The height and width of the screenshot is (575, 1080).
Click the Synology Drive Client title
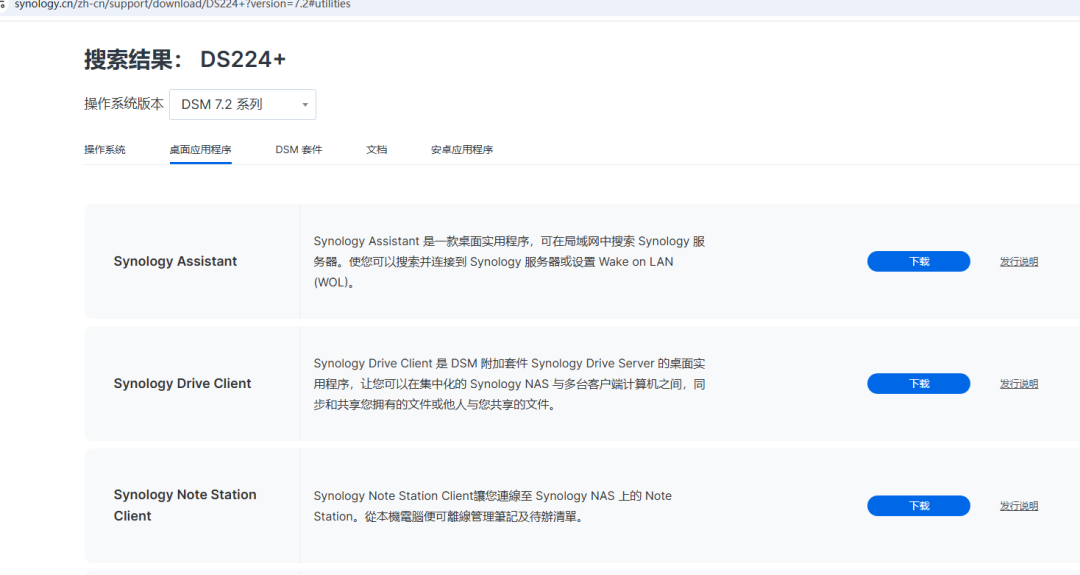tap(182, 384)
